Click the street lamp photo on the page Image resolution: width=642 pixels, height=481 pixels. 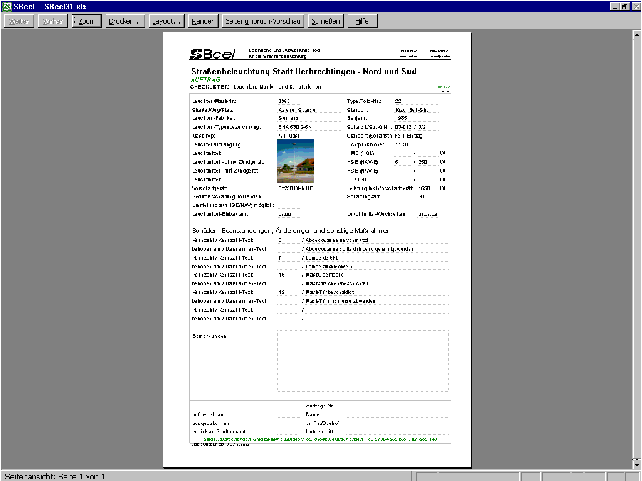coord(295,161)
